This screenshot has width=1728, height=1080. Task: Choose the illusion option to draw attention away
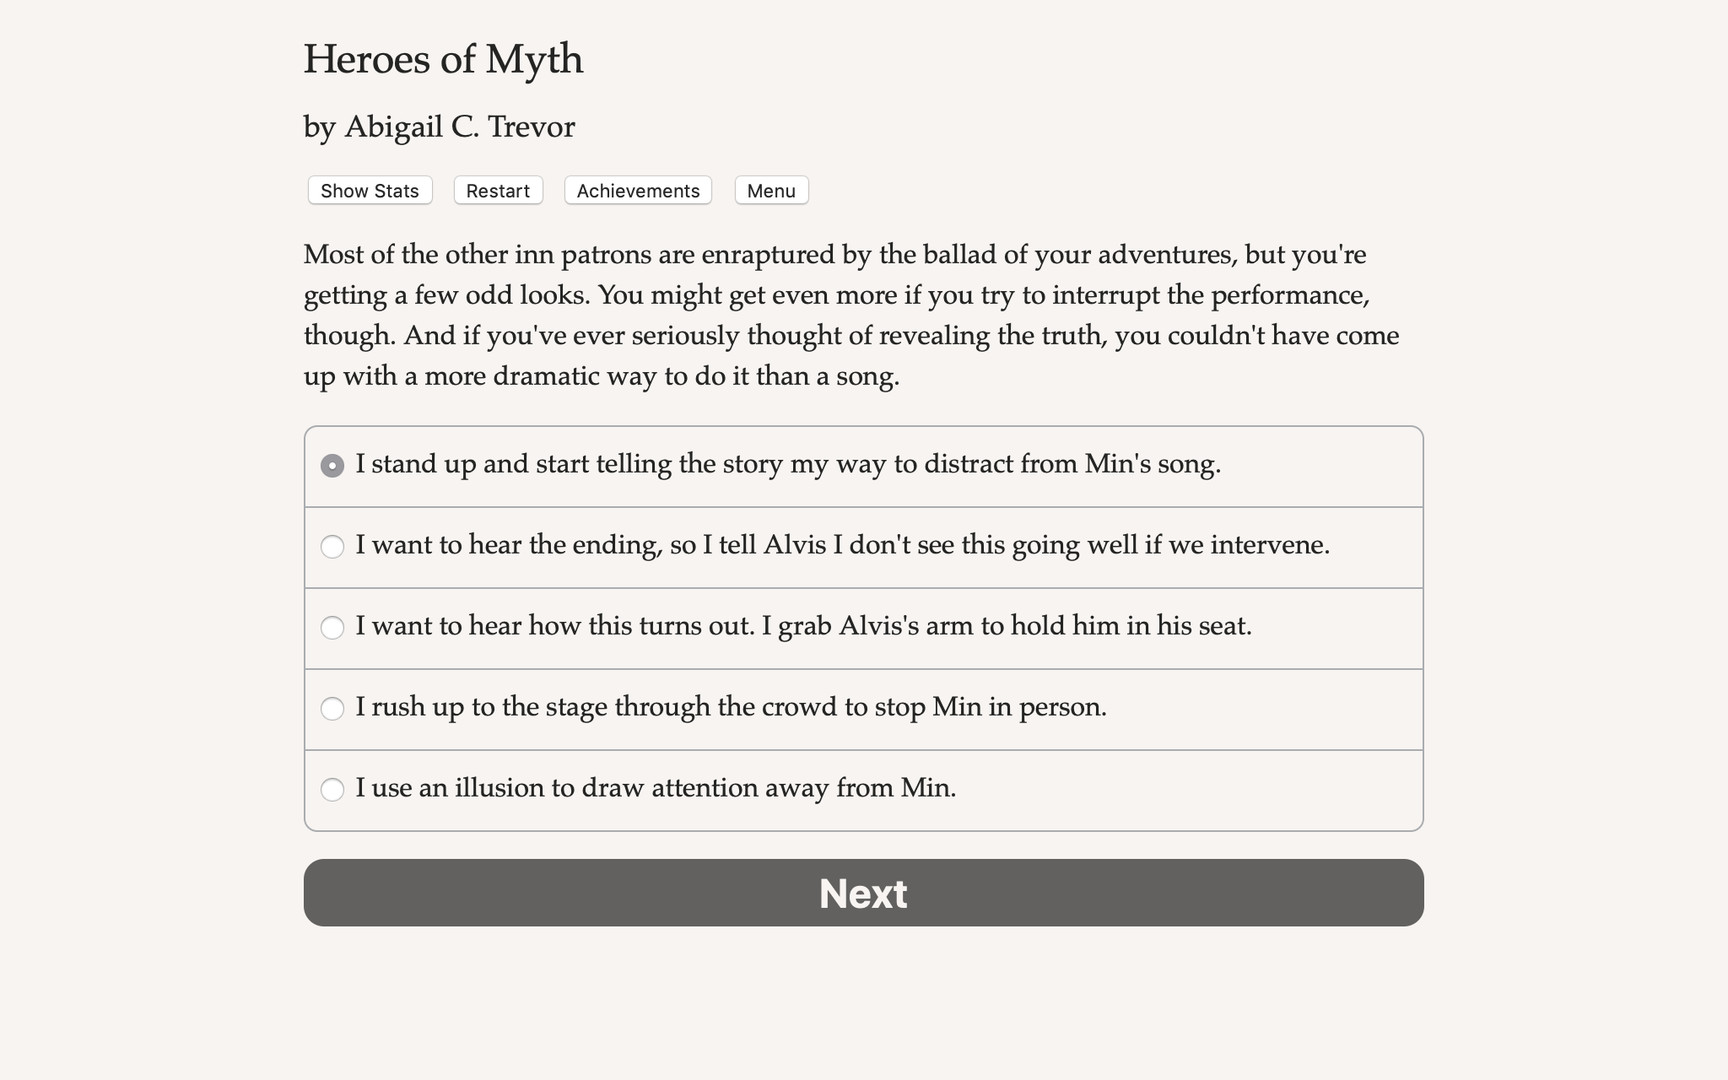pos(655,789)
